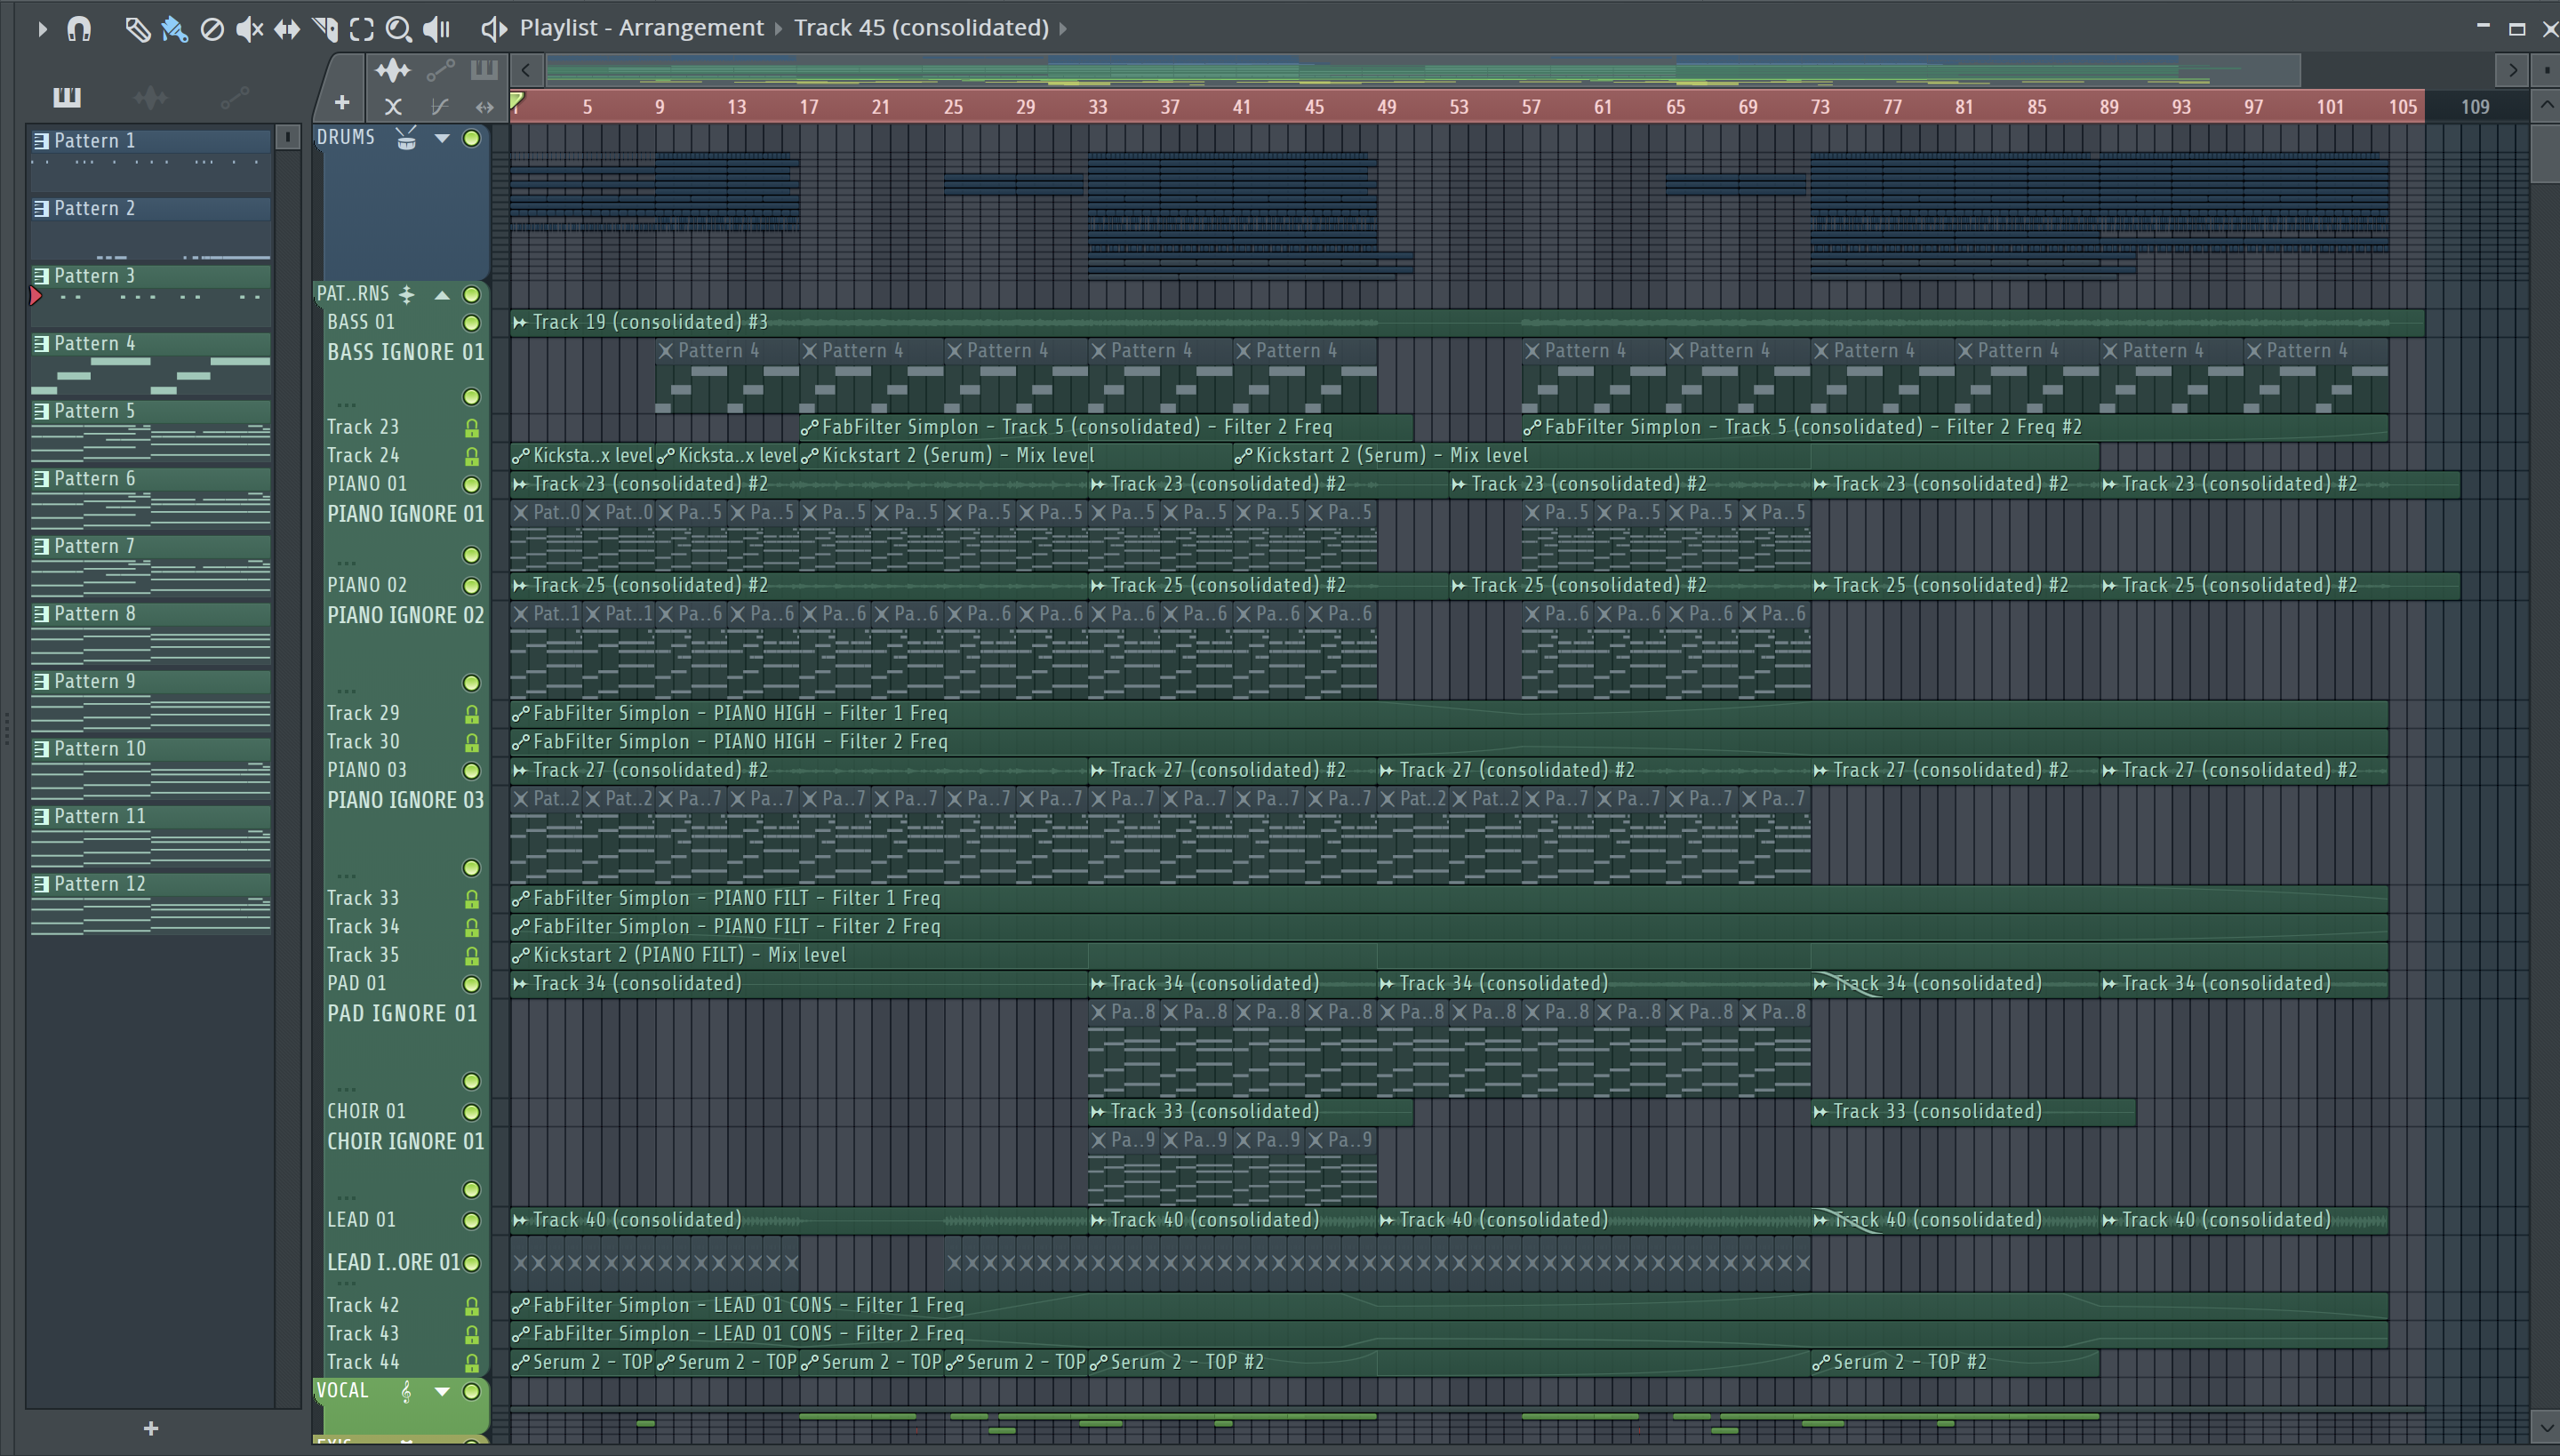The width and height of the screenshot is (2560, 1456).
Task: Open the playlist options menu arrow
Action: click(x=42, y=29)
